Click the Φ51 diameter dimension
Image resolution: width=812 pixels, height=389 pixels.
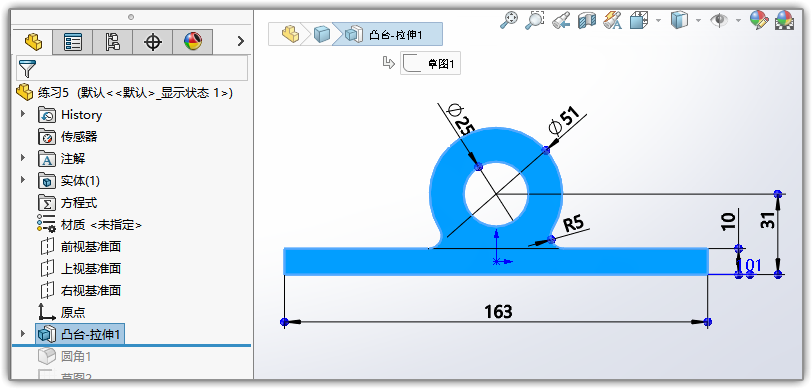point(564,120)
